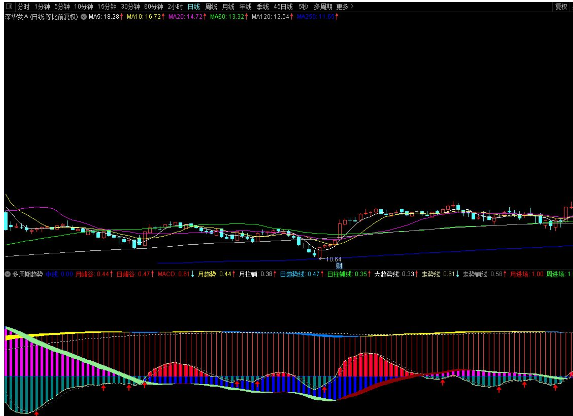Click the small square icon before 分时
The width and height of the screenshot is (573, 416).
9,7
